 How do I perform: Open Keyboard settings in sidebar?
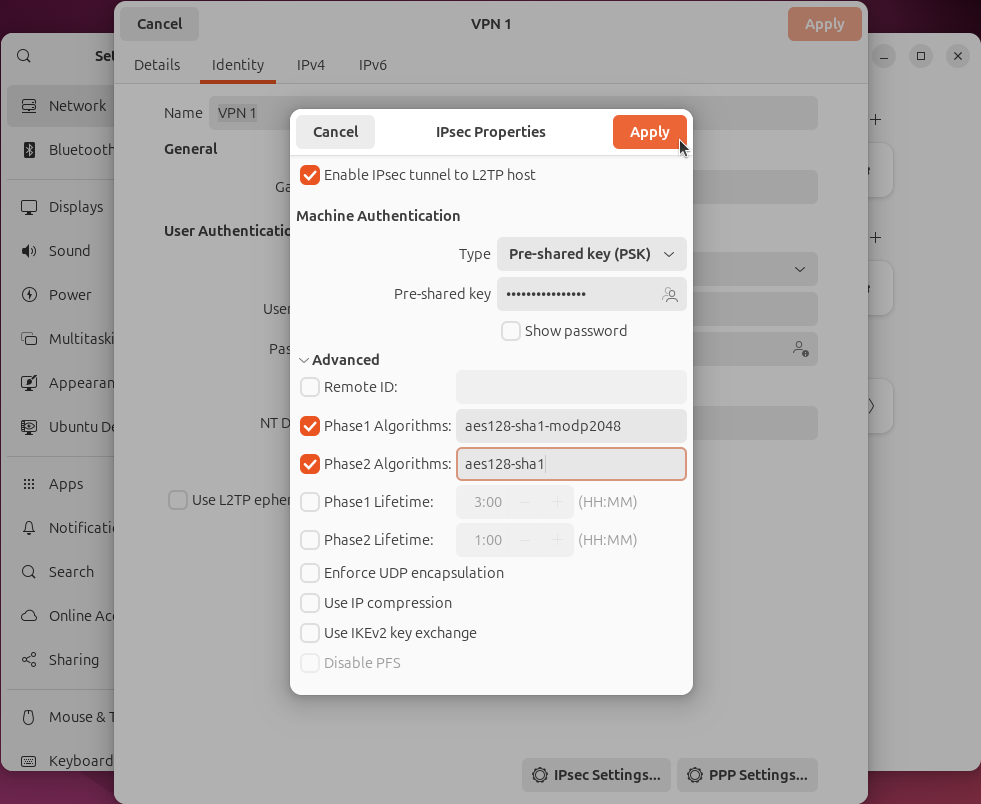click(x=61, y=761)
